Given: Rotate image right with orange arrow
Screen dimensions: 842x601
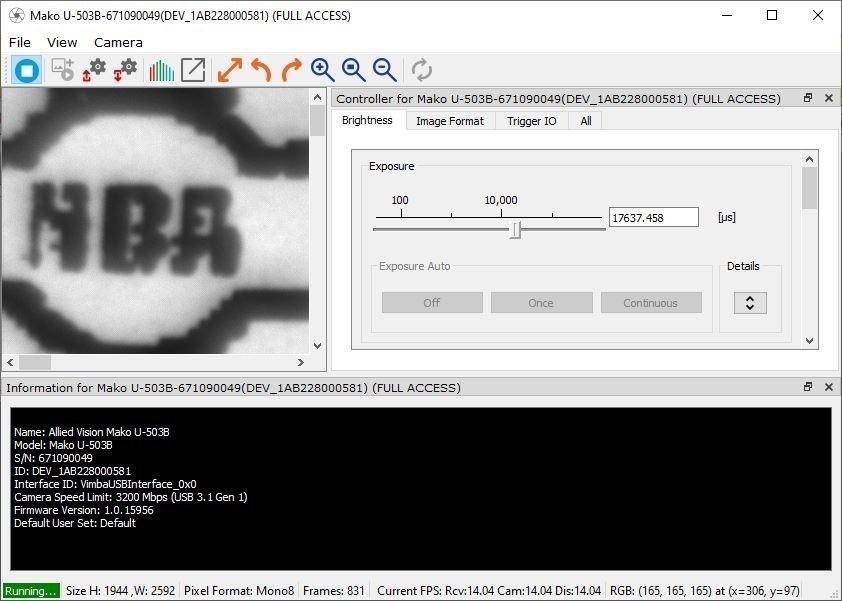Looking at the screenshot, I should click(x=292, y=70).
